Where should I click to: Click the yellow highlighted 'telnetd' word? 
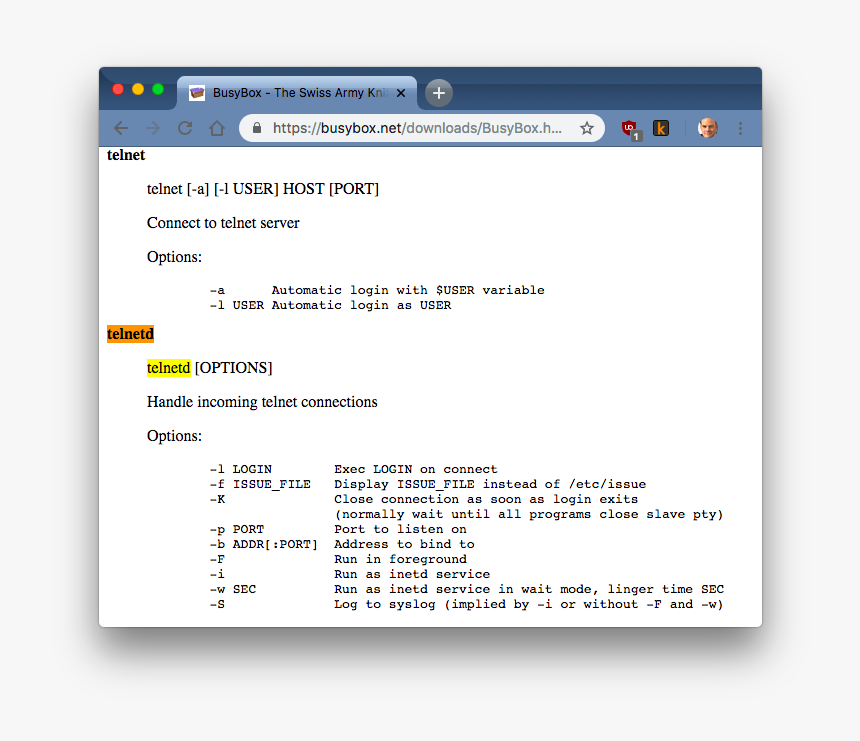point(168,368)
